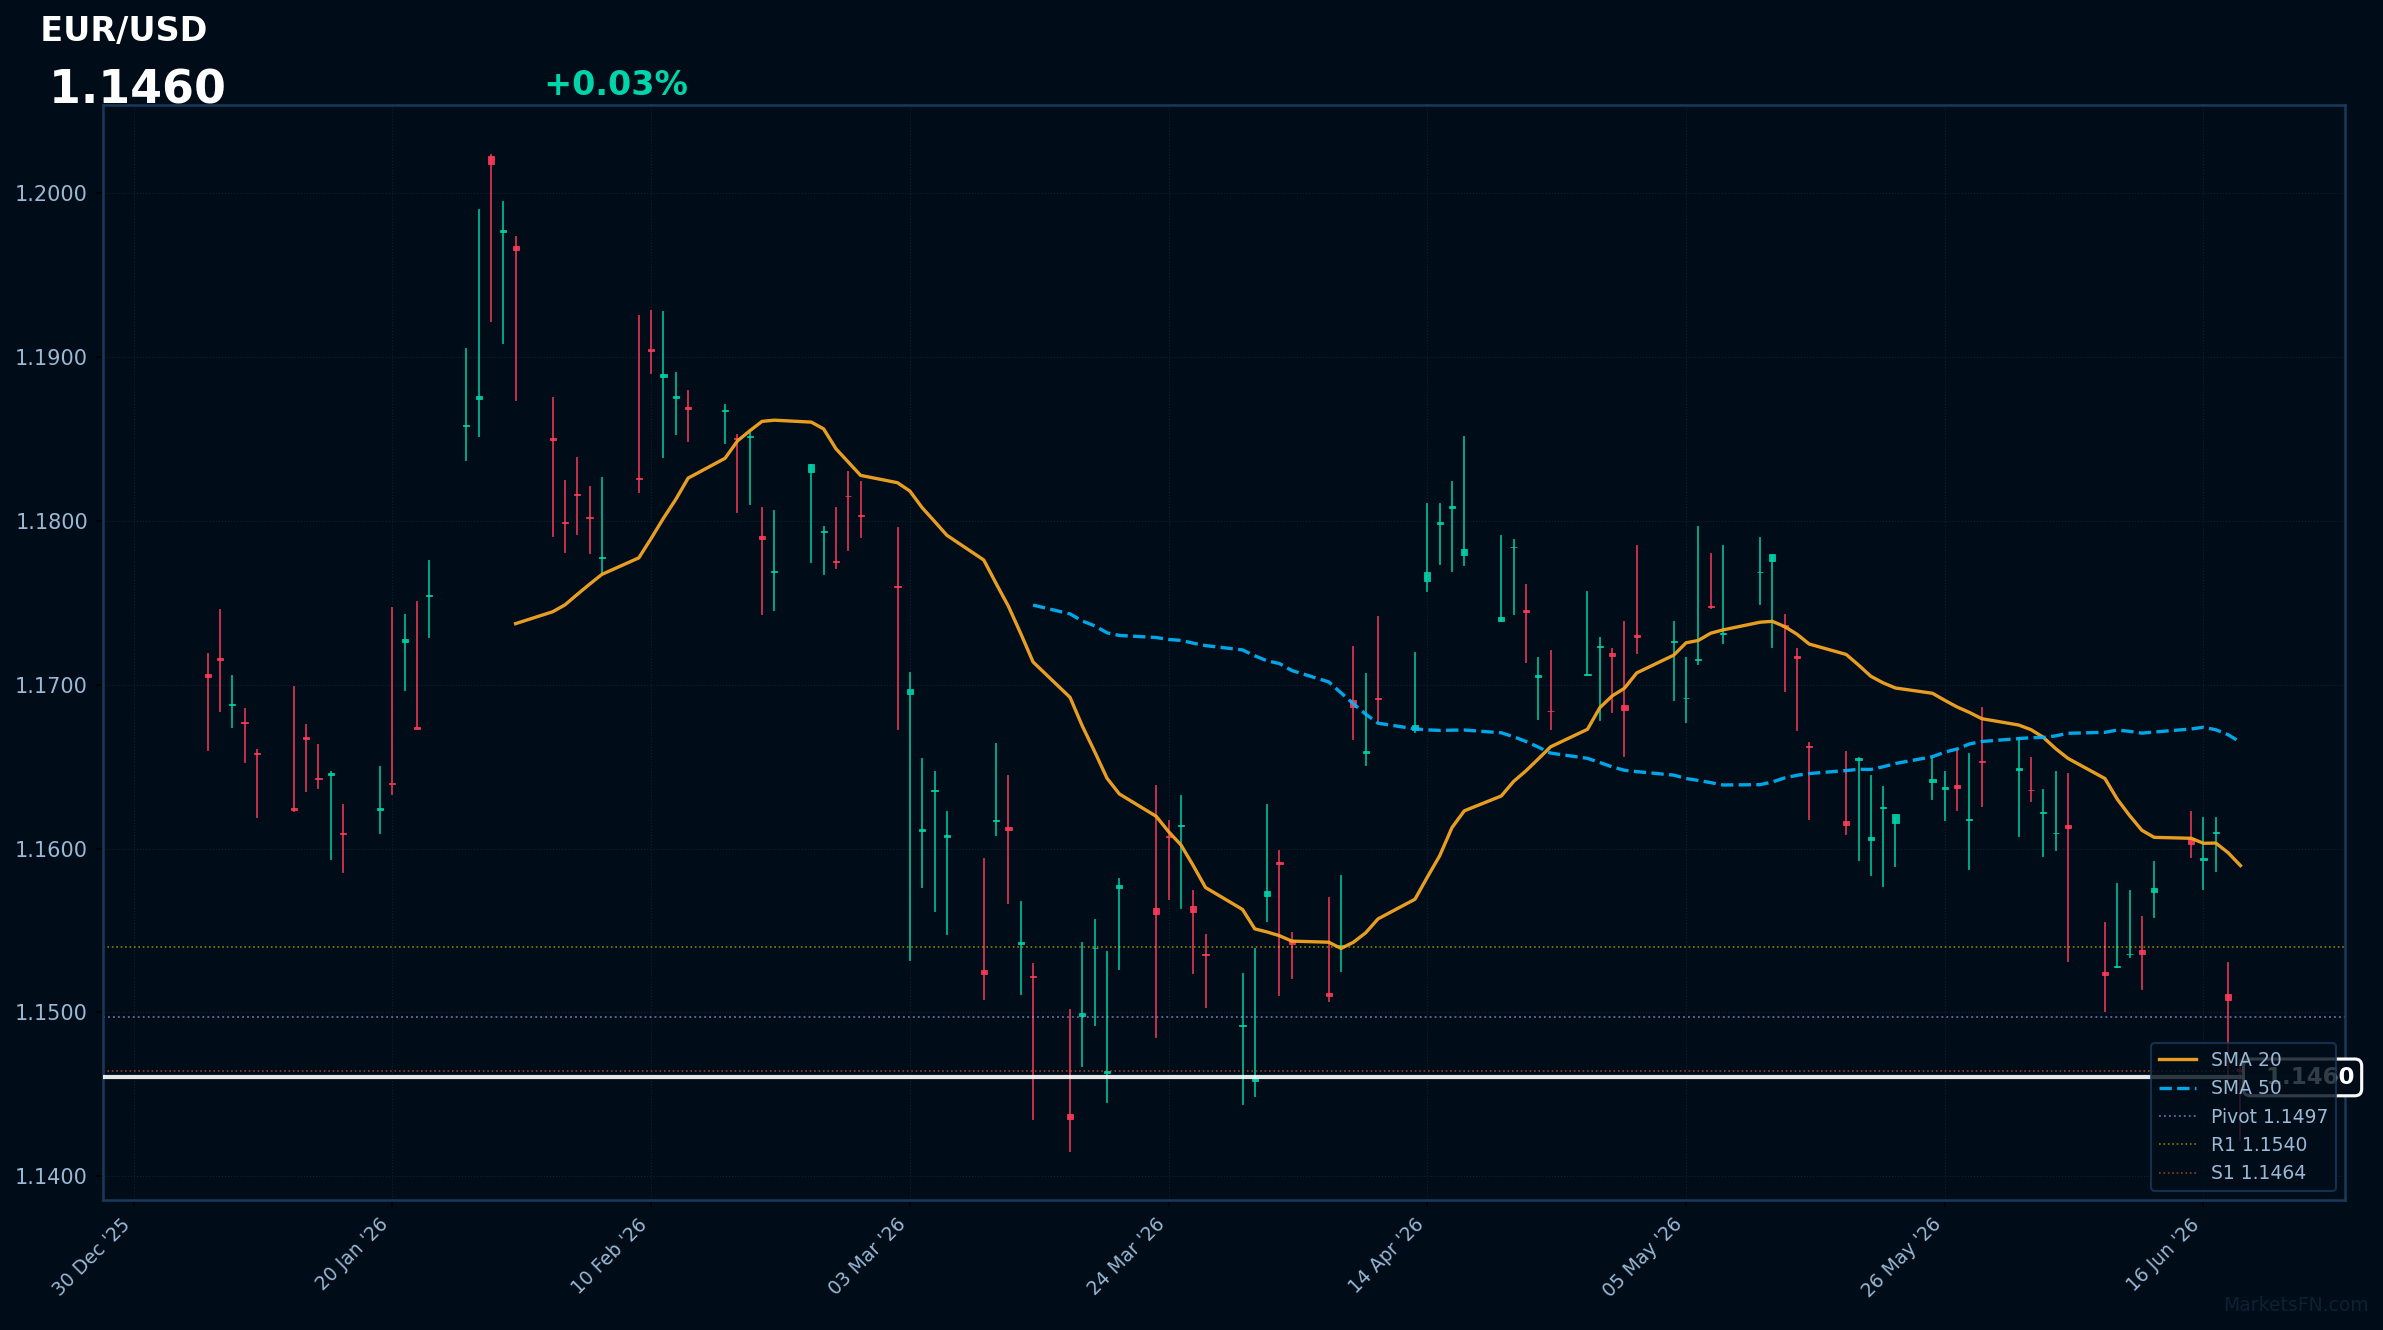
Task: Click the 24 Mar '26 date label
Action: pyautogui.click(x=1126, y=1256)
